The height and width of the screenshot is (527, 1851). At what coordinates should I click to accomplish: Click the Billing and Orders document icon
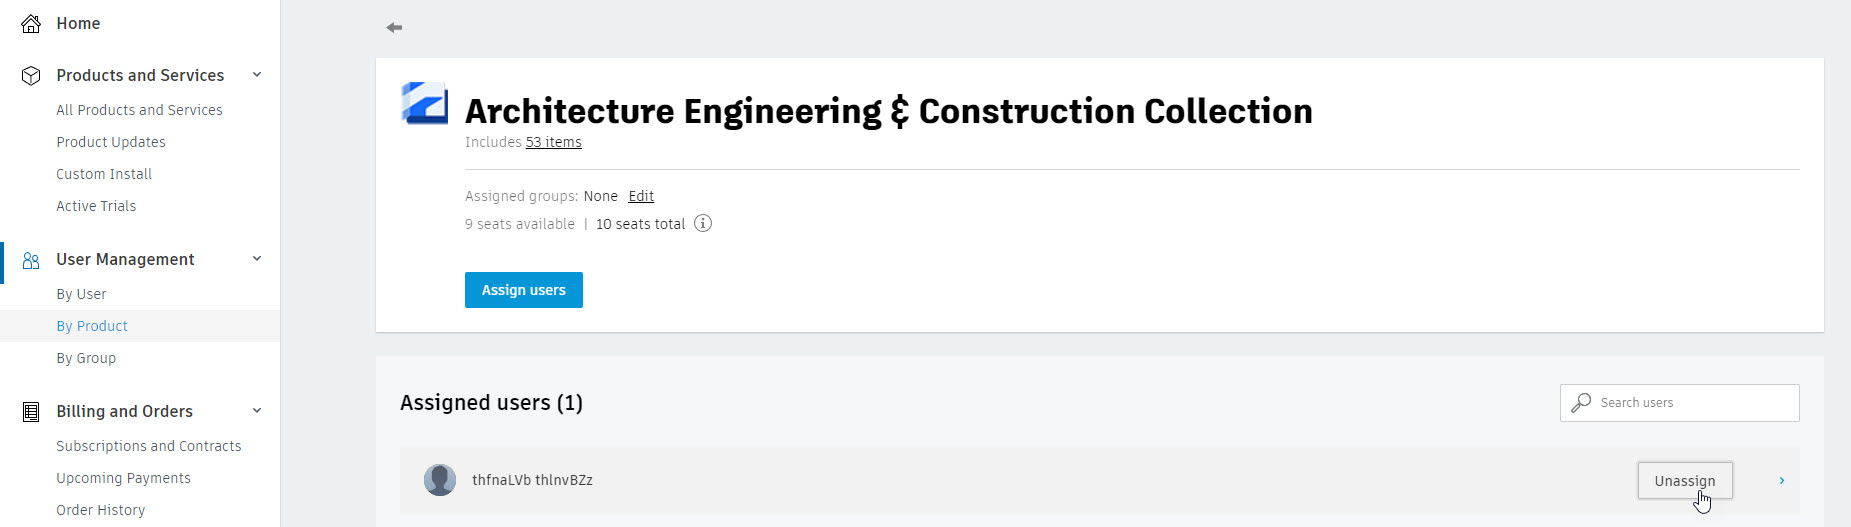click(31, 411)
